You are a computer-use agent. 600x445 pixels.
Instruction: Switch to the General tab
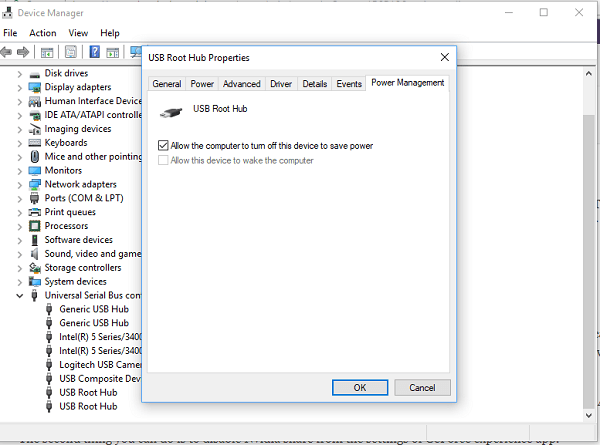click(x=167, y=84)
